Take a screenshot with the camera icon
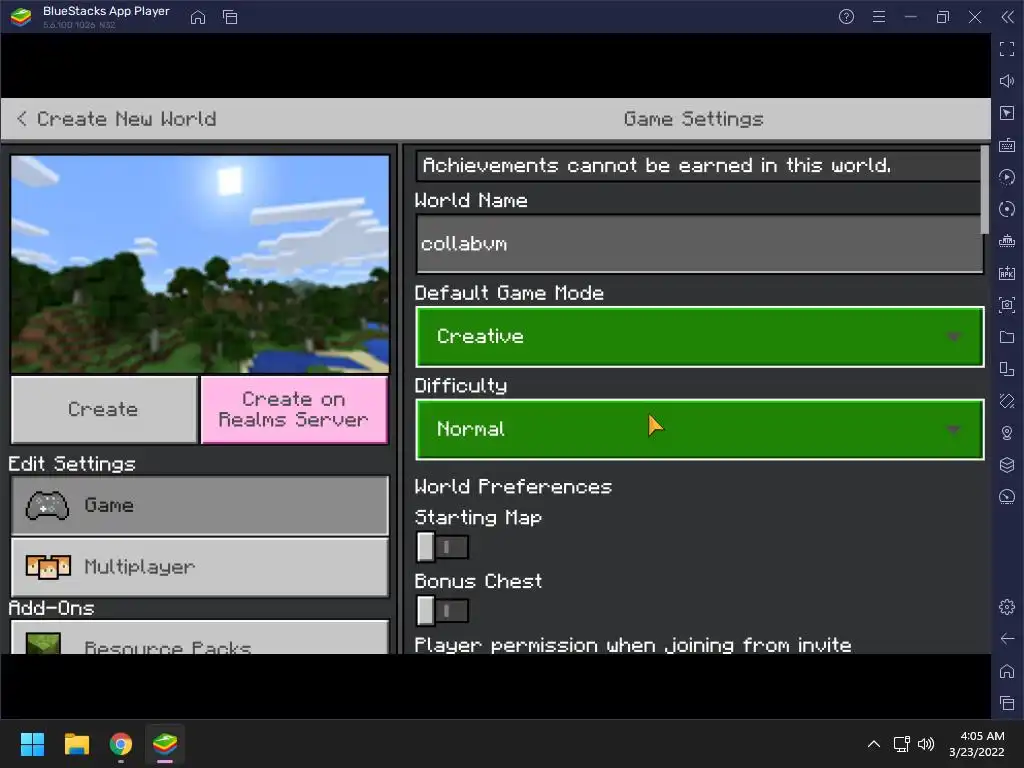This screenshot has width=1024, height=768. coord(1007,305)
